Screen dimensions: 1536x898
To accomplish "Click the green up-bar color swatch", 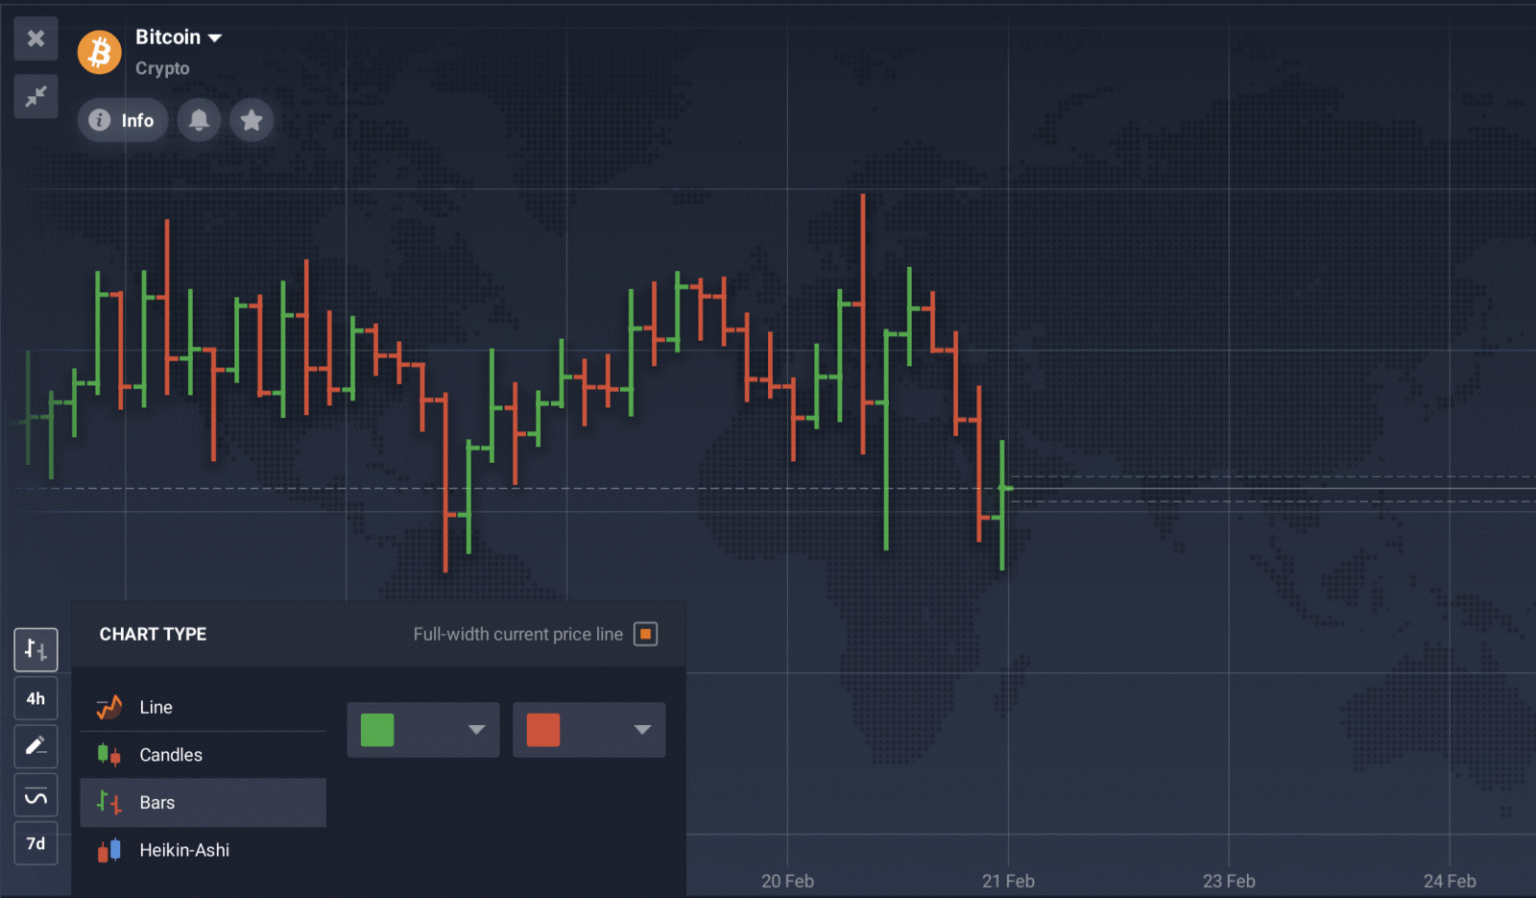I will click(377, 730).
